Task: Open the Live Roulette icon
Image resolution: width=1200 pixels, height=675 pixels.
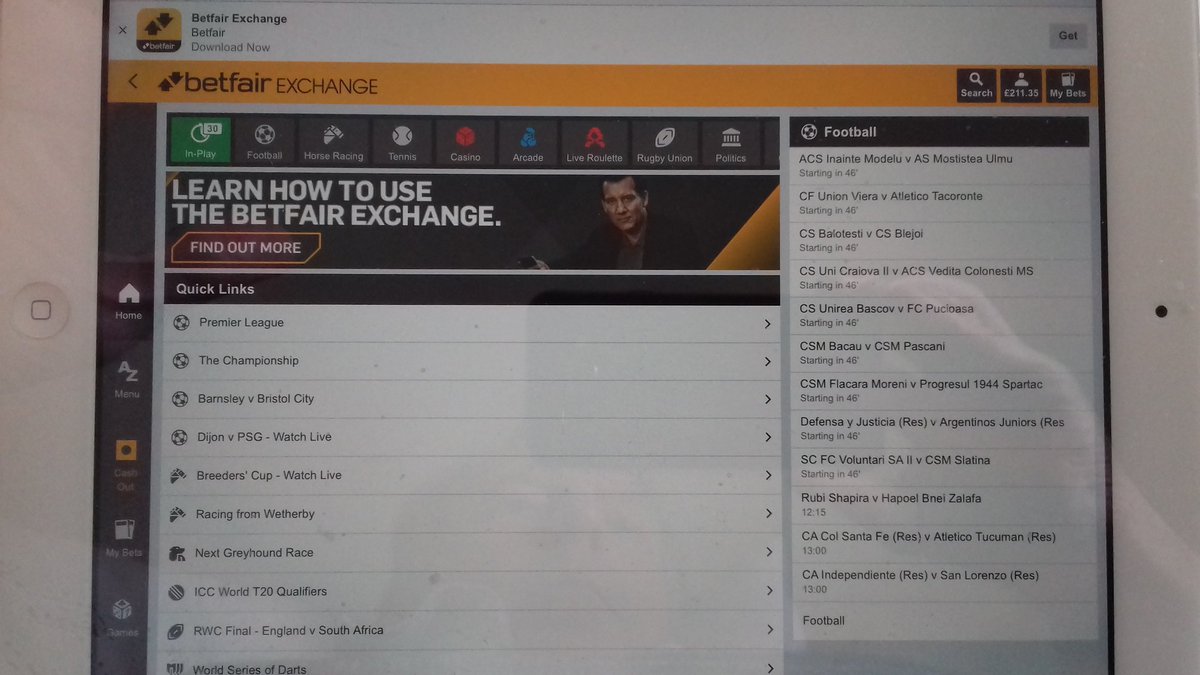Action: (594, 142)
